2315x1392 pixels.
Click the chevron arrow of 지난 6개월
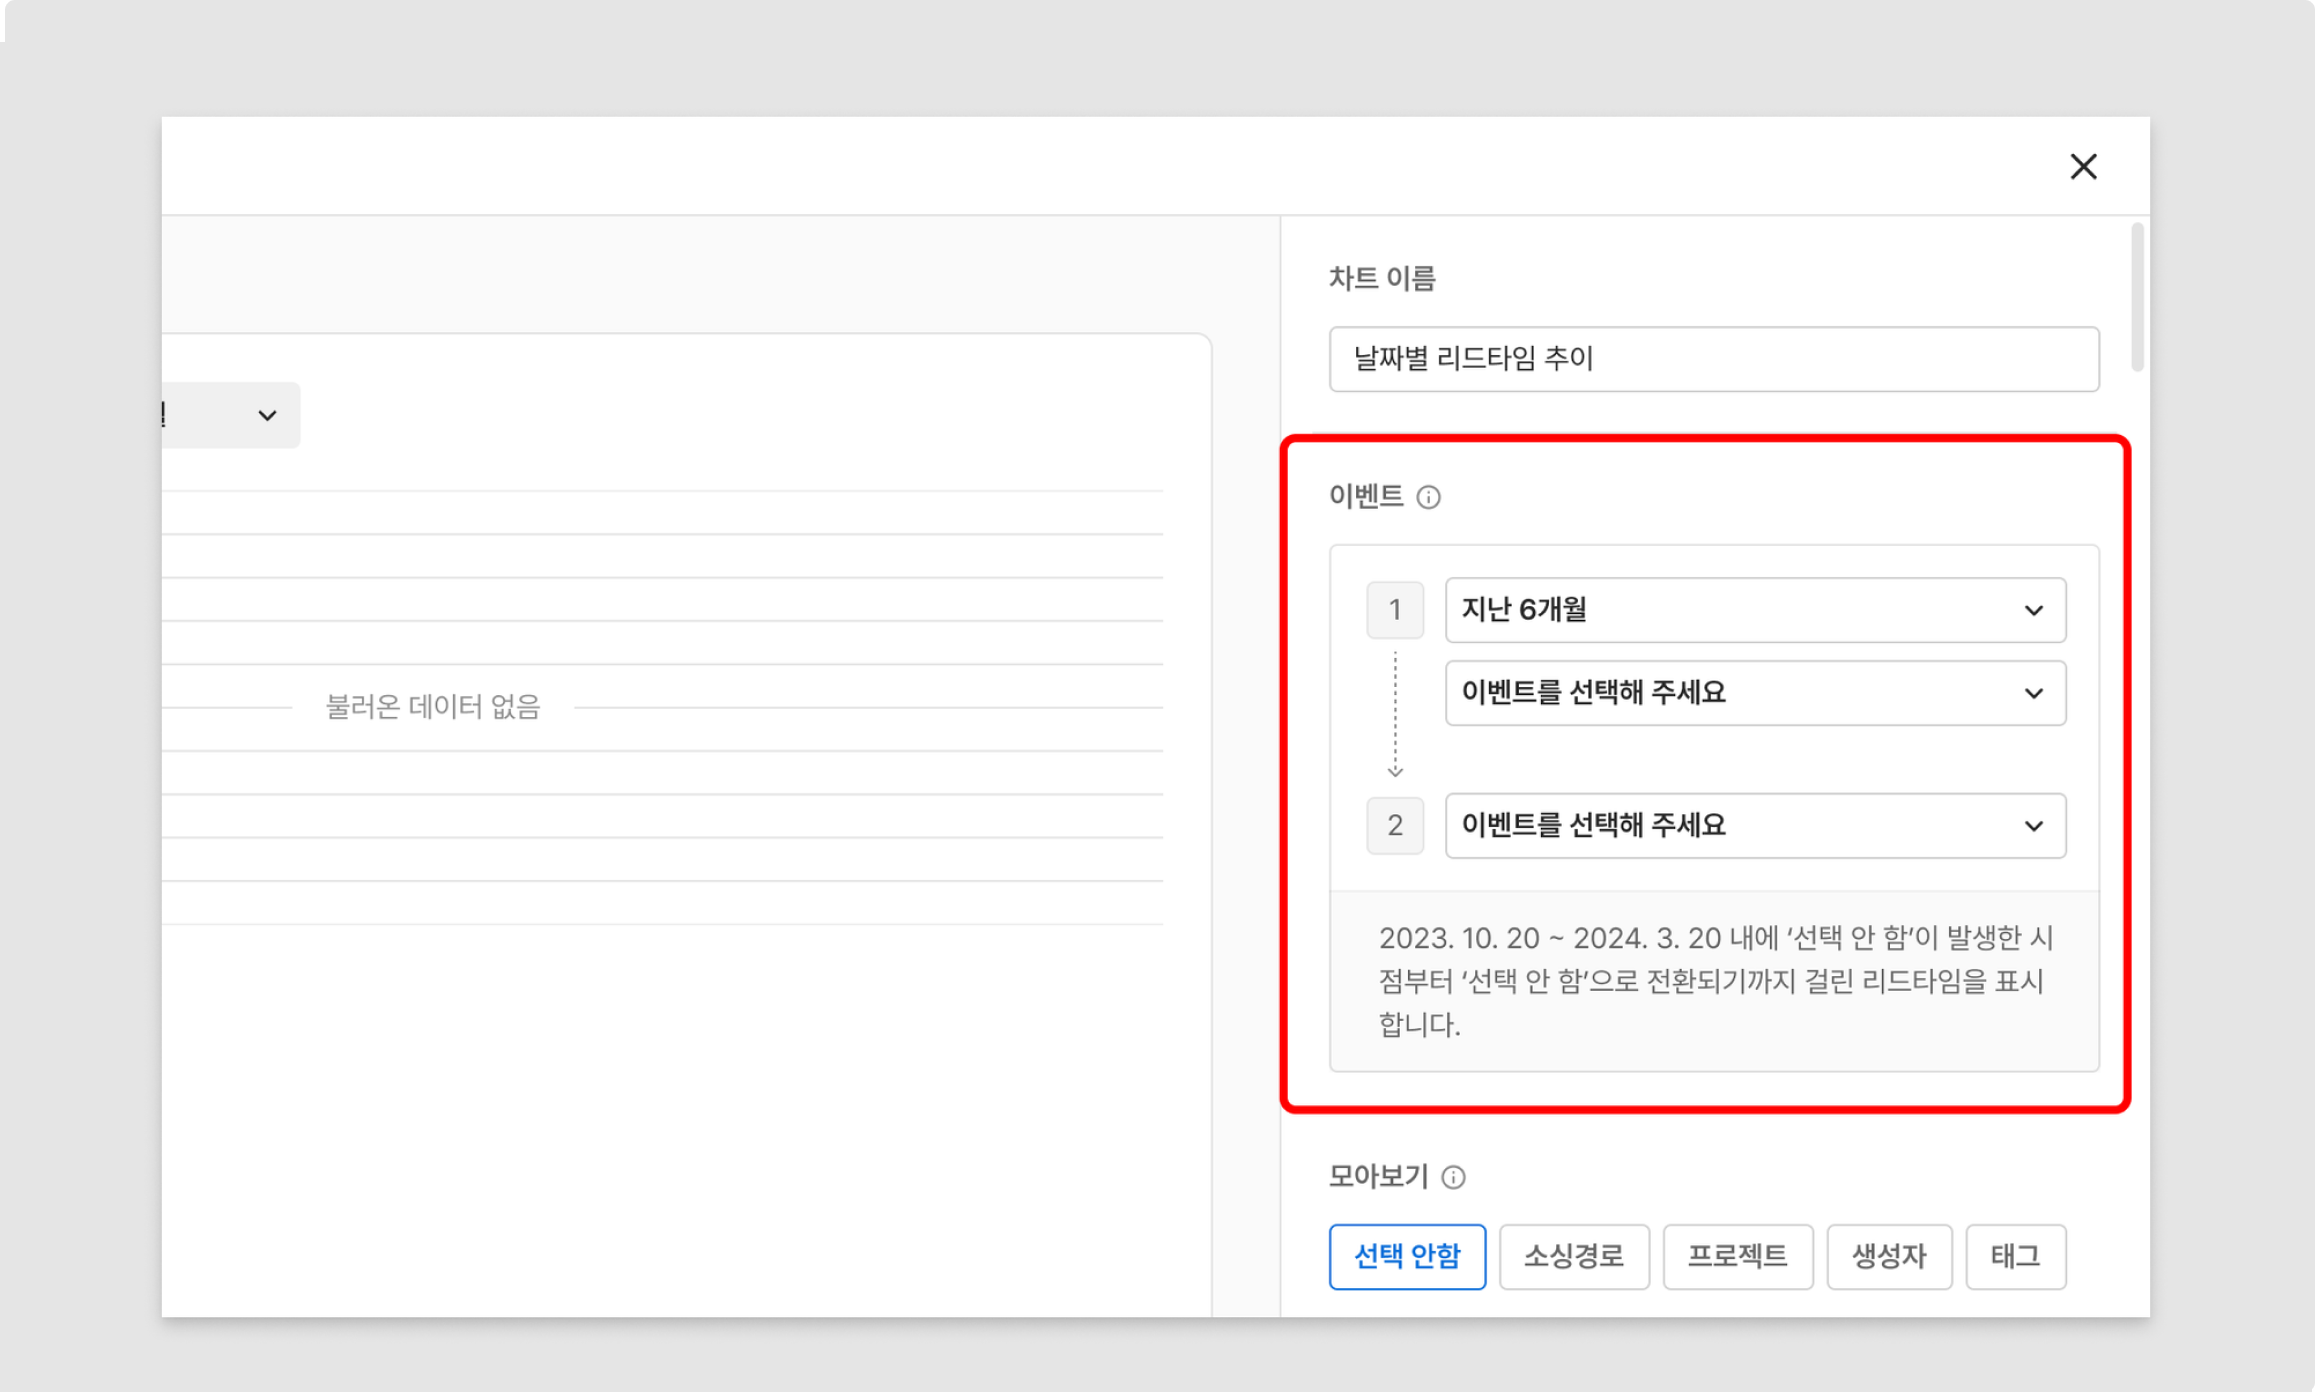[x=2033, y=610]
